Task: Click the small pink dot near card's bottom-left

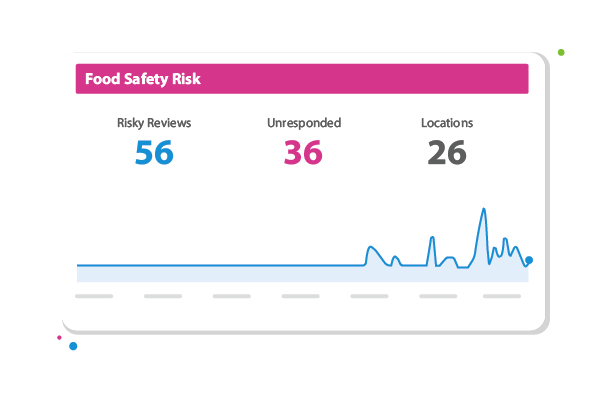Action: pyautogui.click(x=59, y=338)
